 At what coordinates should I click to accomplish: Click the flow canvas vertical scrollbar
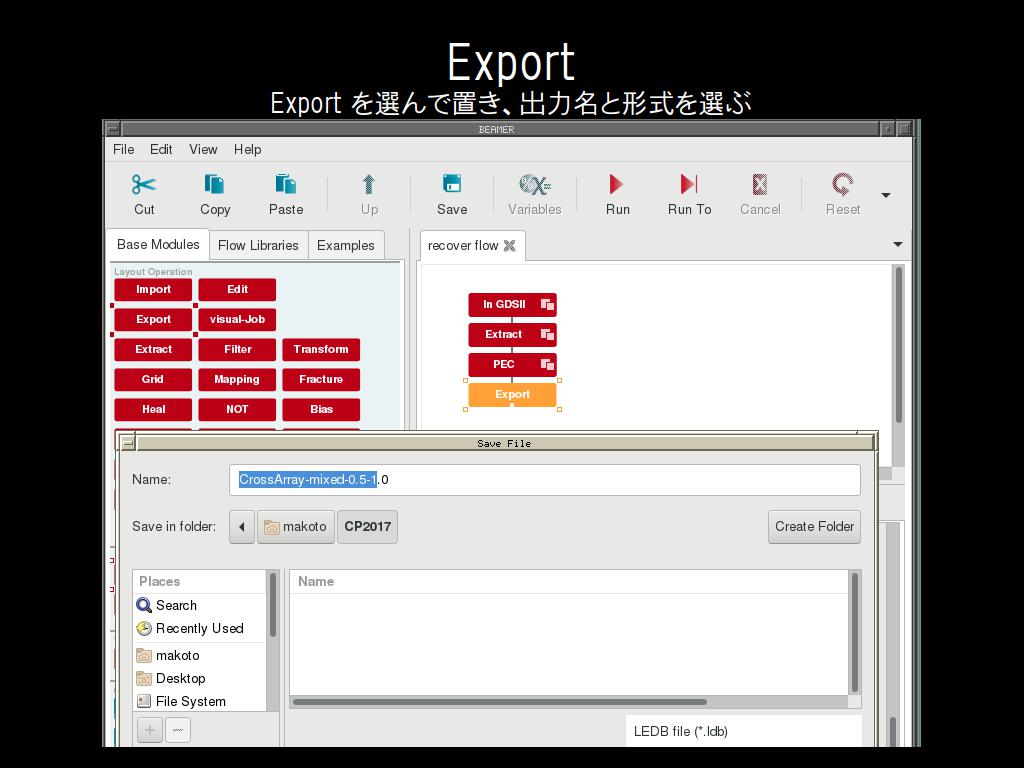coord(899,345)
